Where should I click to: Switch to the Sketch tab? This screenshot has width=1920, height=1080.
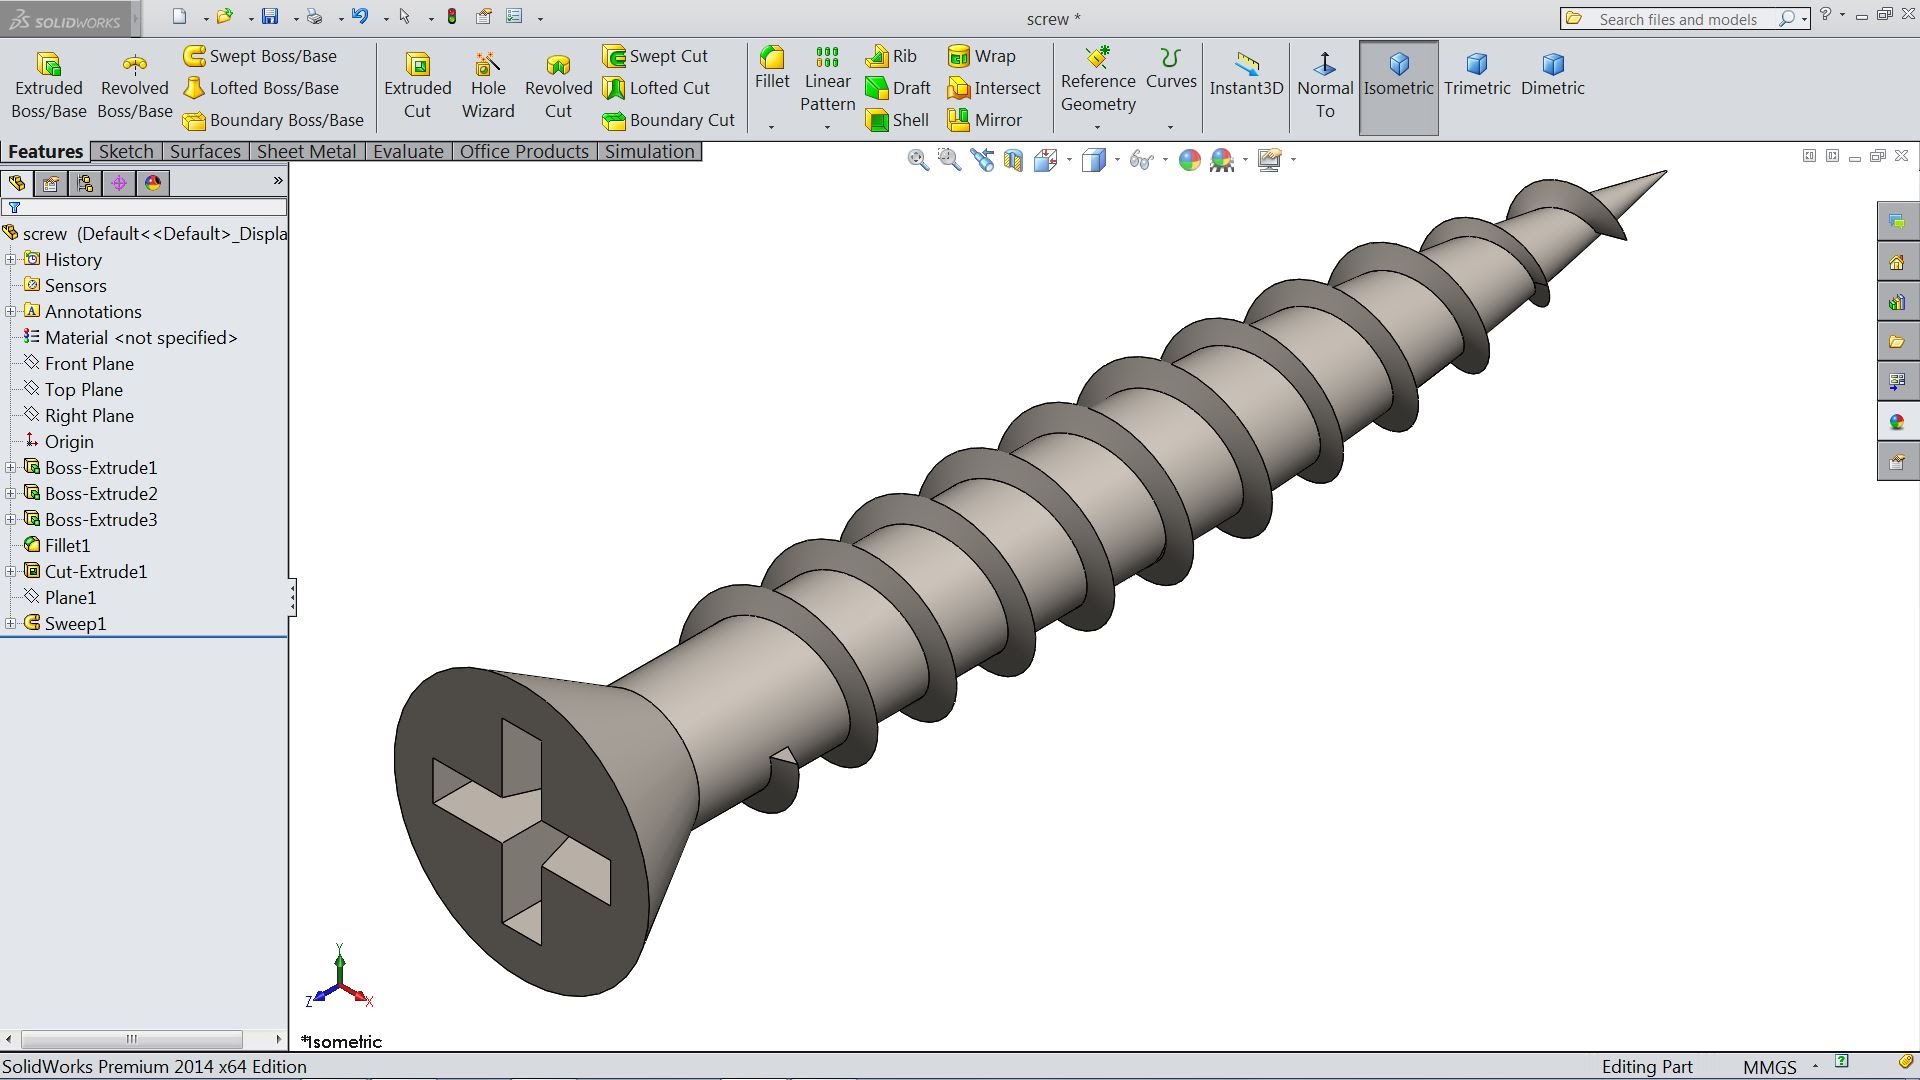[x=125, y=151]
